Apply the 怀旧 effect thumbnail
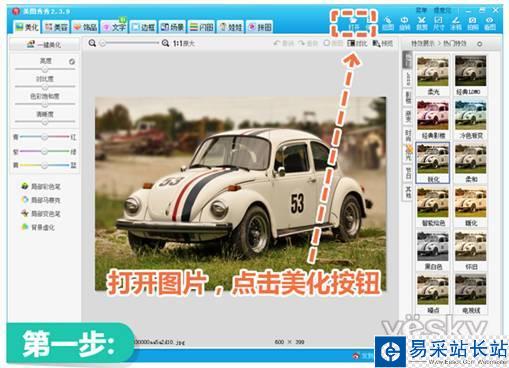509x368 pixels. pyautogui.click(x=470, y=251)
